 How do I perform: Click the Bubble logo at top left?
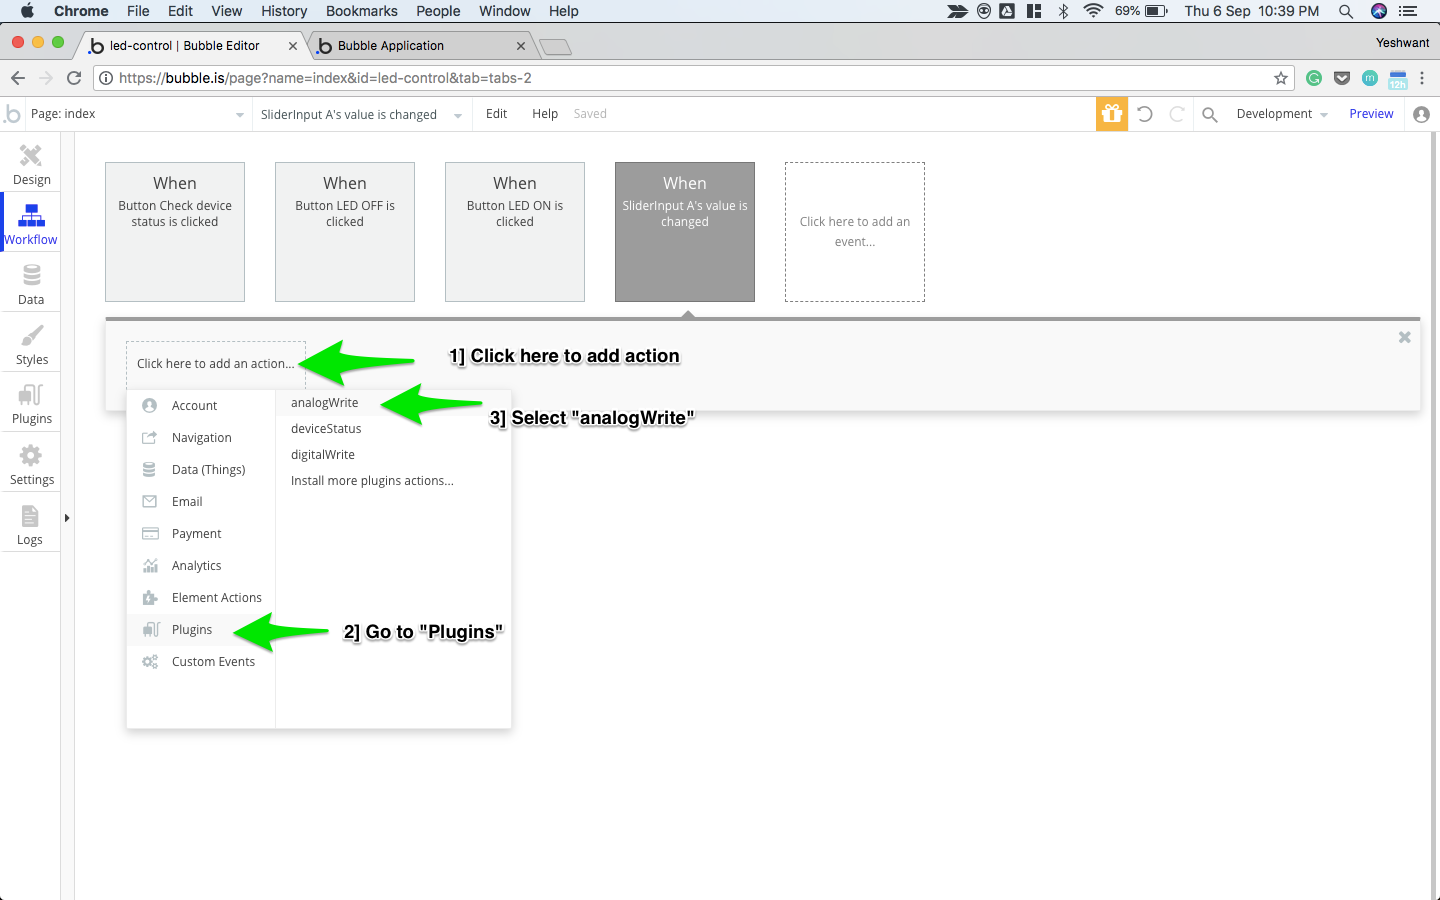(12, 114)
